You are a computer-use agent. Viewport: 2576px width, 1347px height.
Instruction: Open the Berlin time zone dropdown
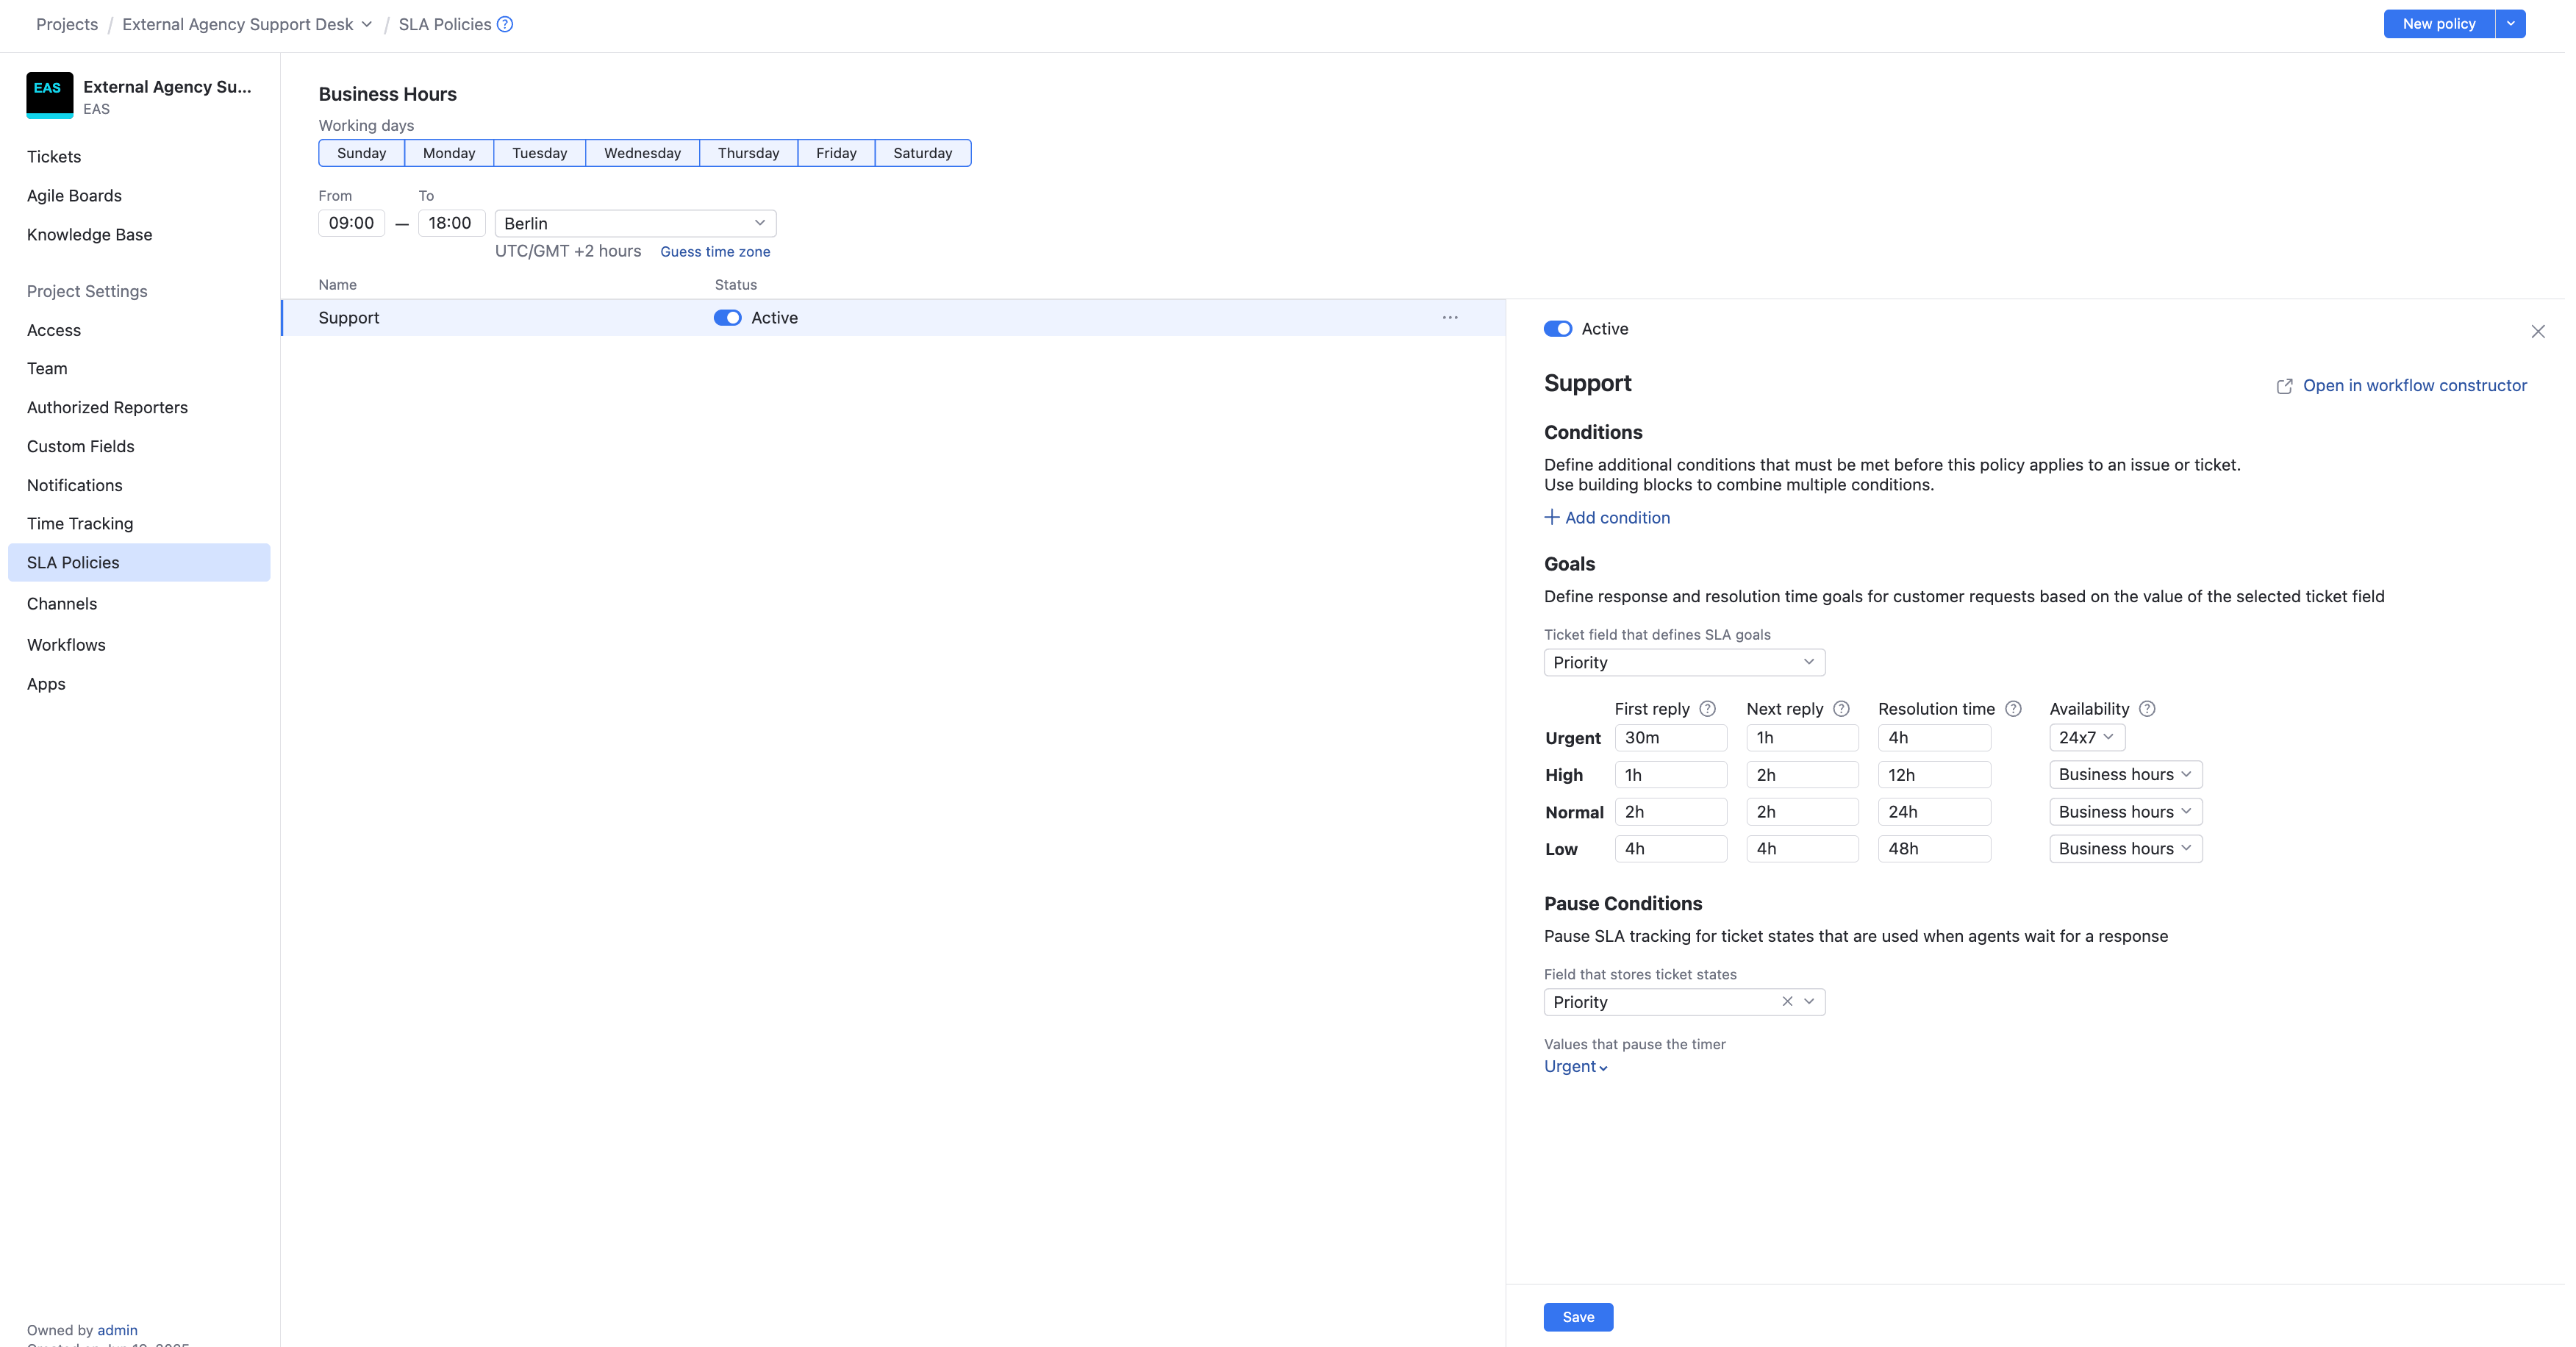coord(635,223)
